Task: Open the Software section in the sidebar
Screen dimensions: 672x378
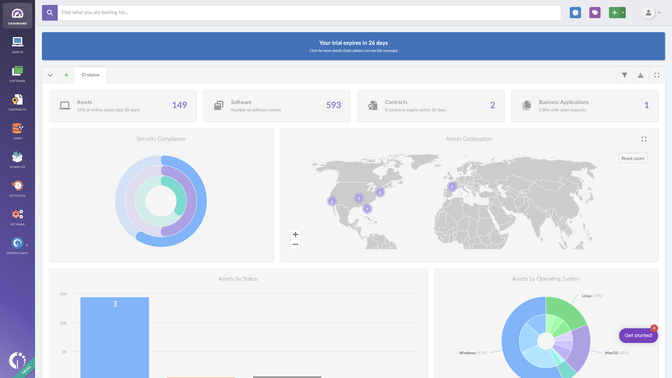Action: tap(17, 73)
